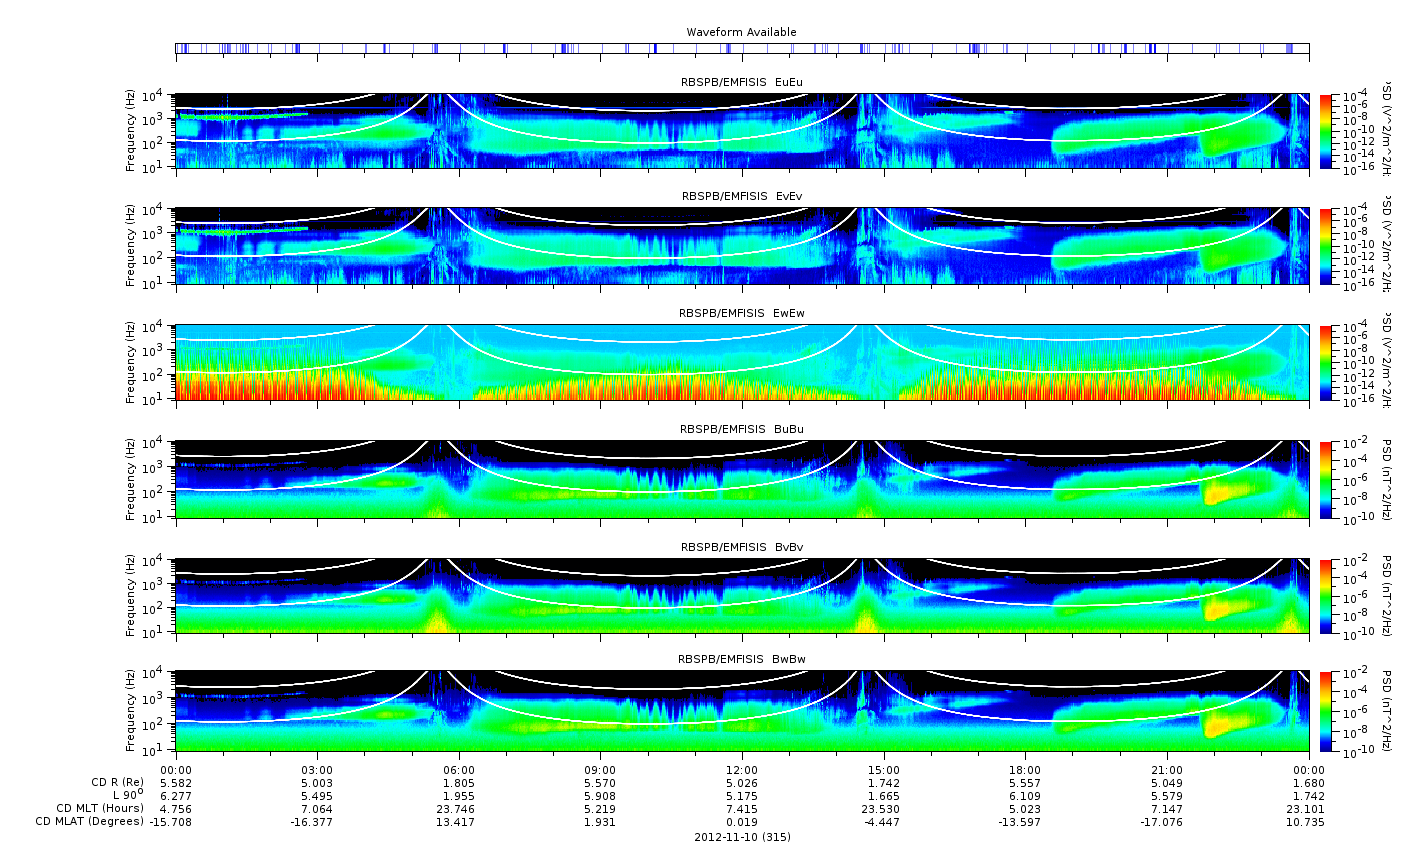Click the Frequency (Hz) axis label of the EwEw panel
Screen dimensions: 1408x859
[131, 363]
